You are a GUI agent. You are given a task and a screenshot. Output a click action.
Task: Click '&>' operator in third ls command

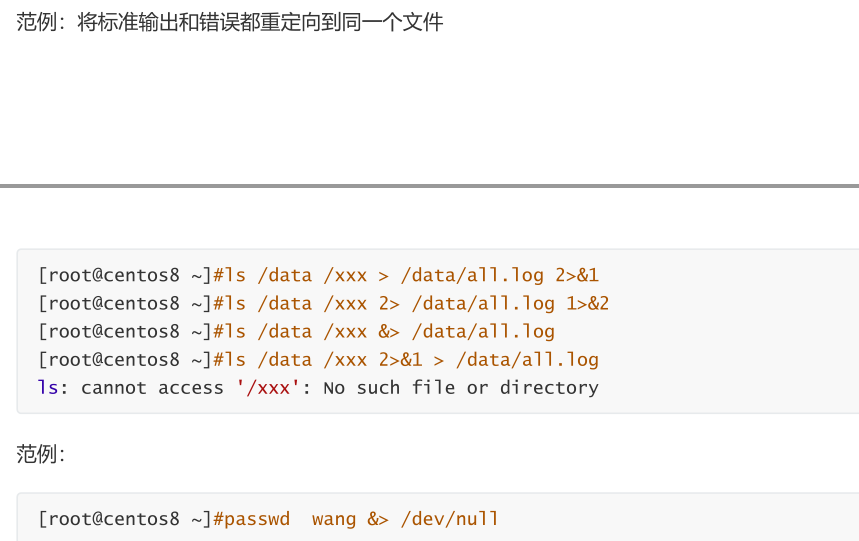389,332
